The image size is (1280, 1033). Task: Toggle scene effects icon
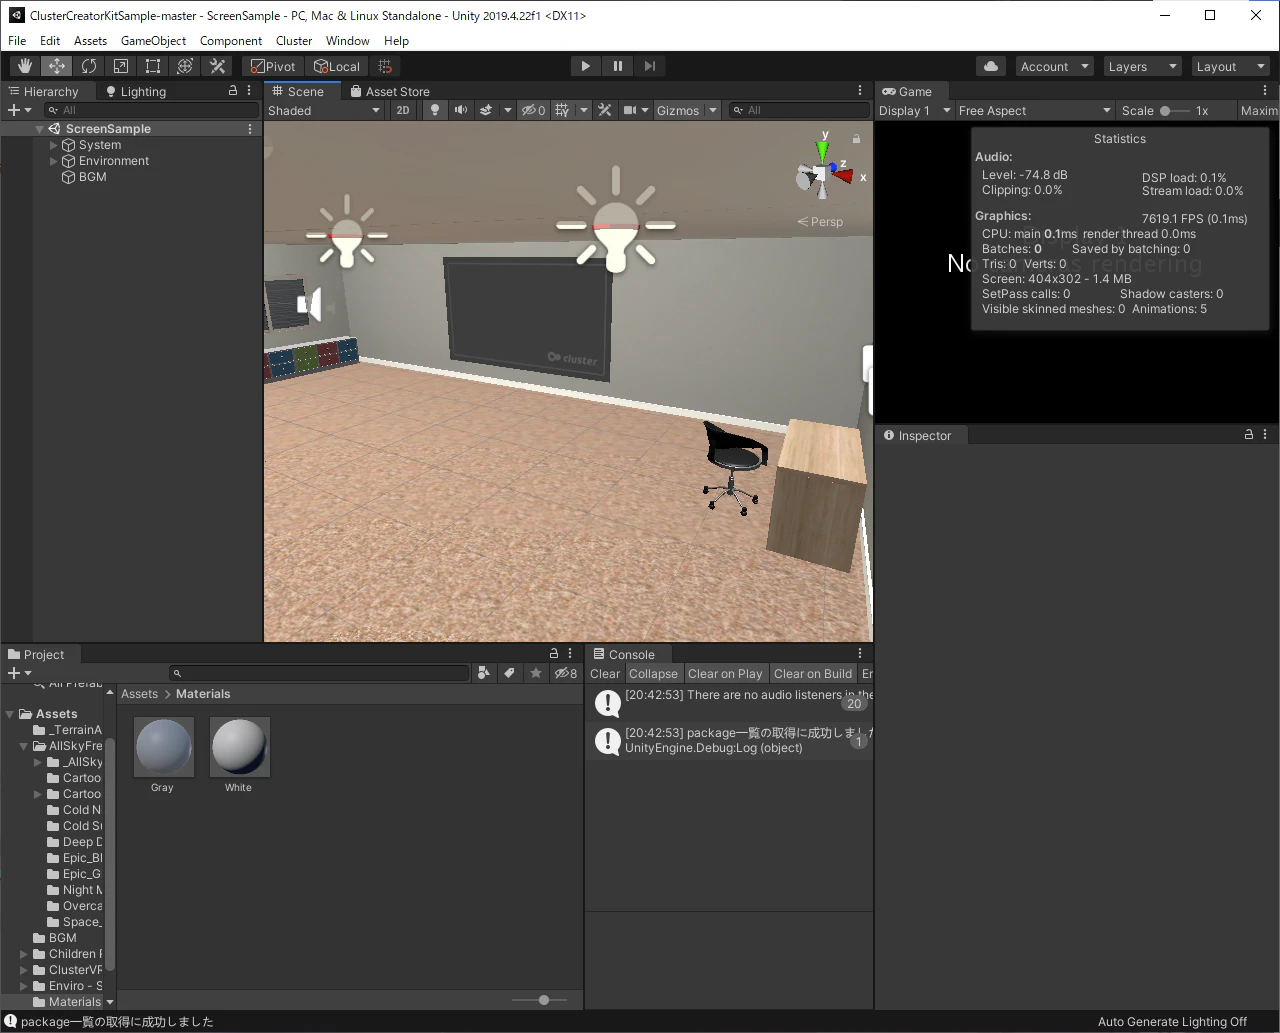(486, 110)
